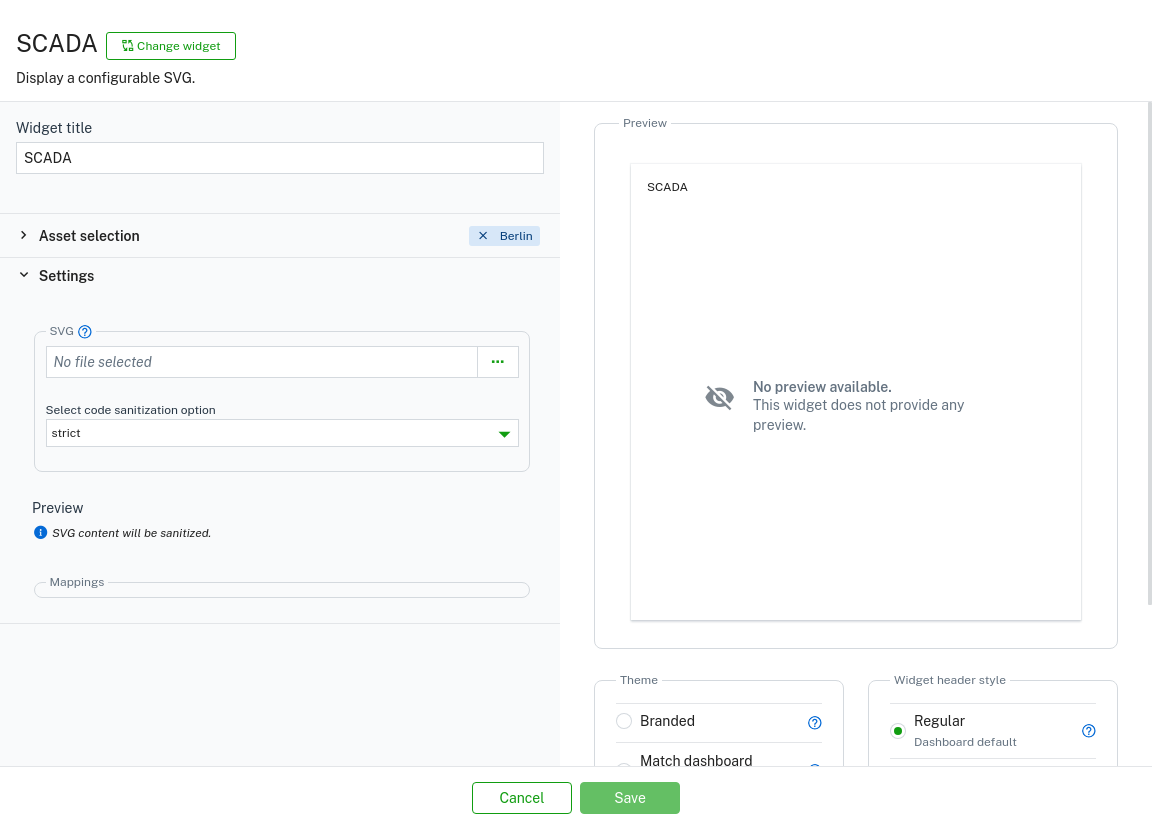Viewport: 1152px width, 830px height.
Task: Click the No file selected field
Action: coord(261,362)
